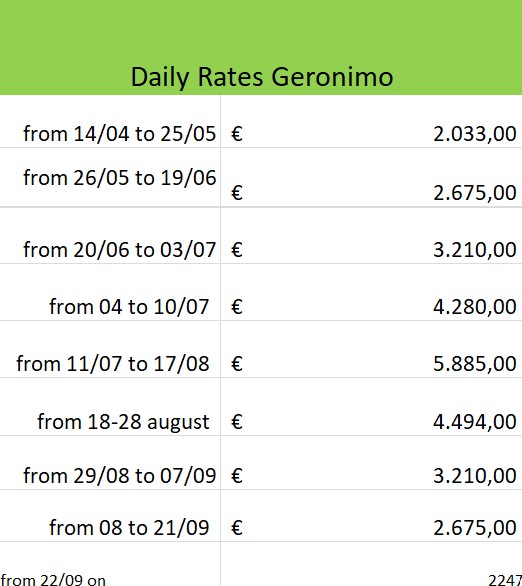Select the 4.280,00 rate cell
Viewport: 522px width, 586px height.
(371, 292)
